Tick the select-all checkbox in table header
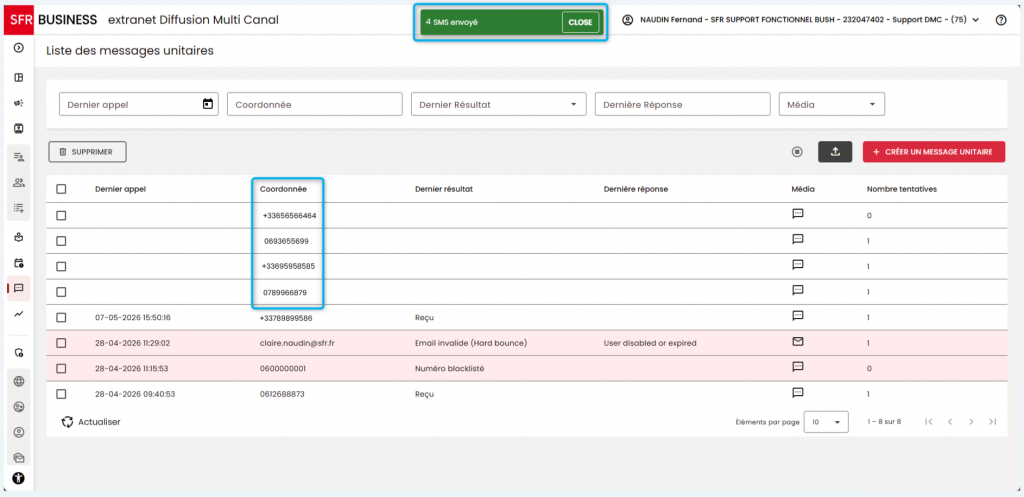This screenshot has width=1024, height=497. coord(61,189)
